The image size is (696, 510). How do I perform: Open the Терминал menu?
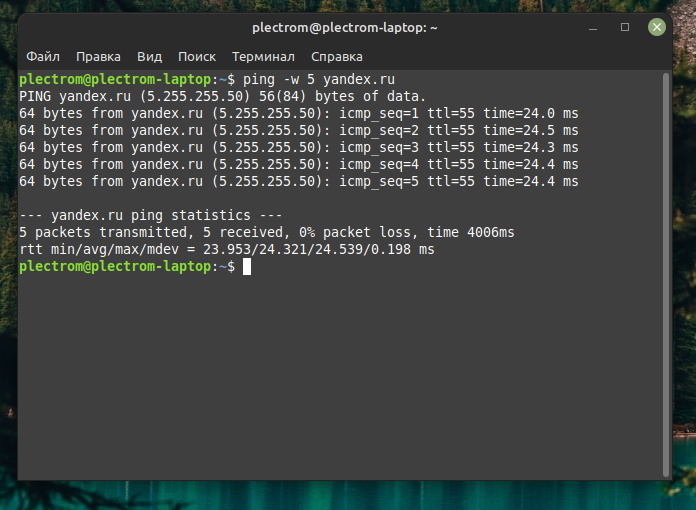coord(263,57)
